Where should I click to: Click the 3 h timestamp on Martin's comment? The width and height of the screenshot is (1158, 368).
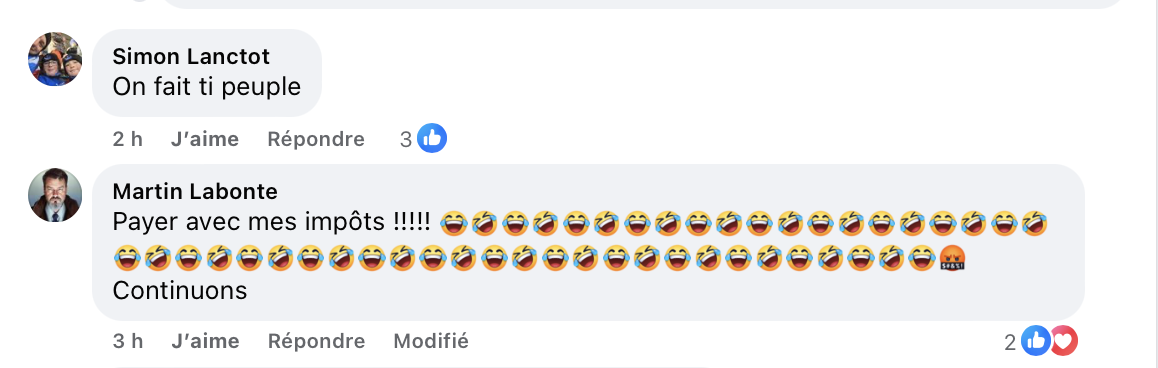(128, 341)
